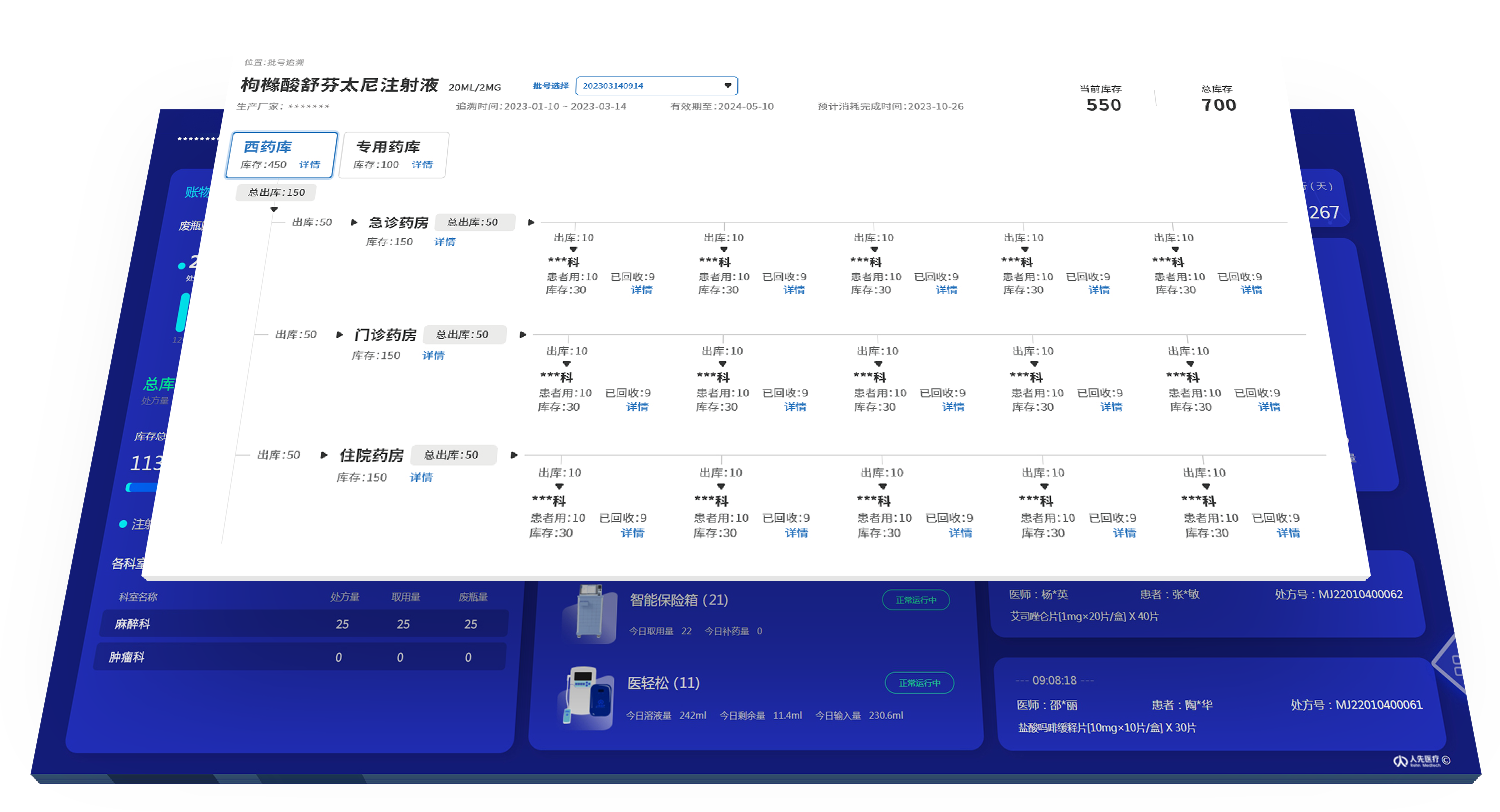The width and height of the screenshot is (1500, 812).
Task: Select the 急诊药房 pharmacy node
Action: pos(398,223)
